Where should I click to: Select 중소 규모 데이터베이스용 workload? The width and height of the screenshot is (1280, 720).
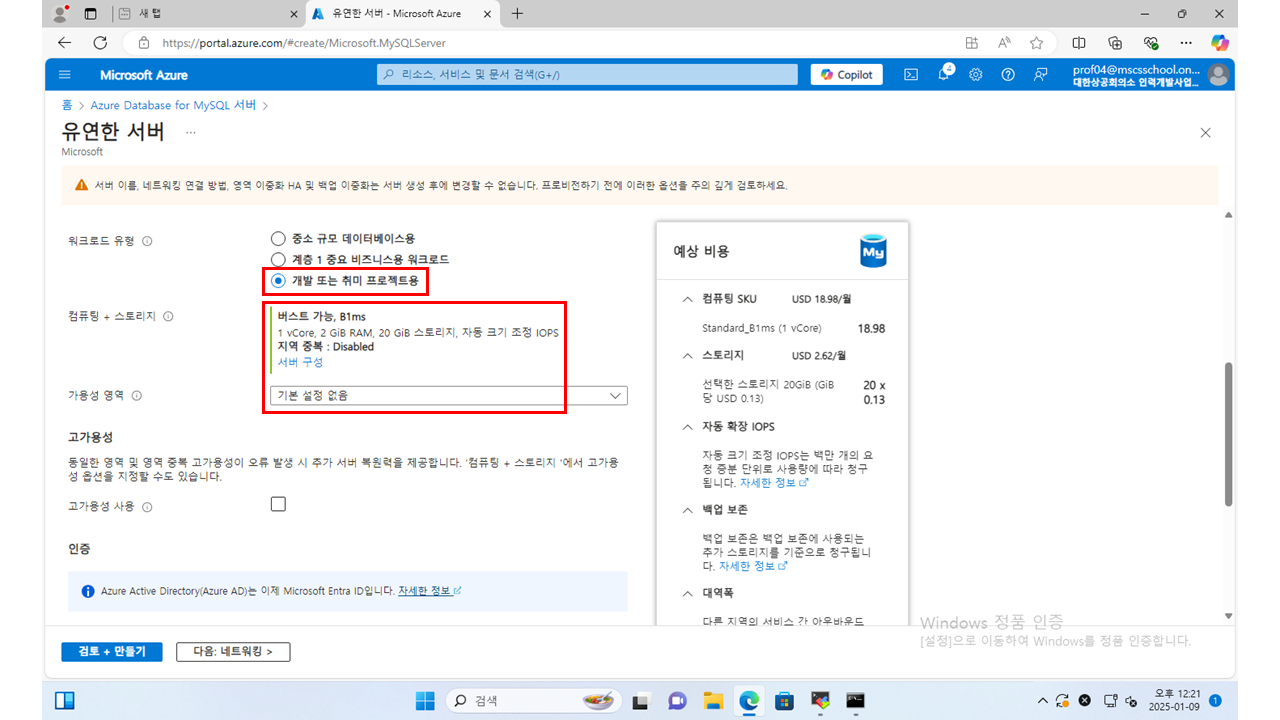click(x=278, y=239)
